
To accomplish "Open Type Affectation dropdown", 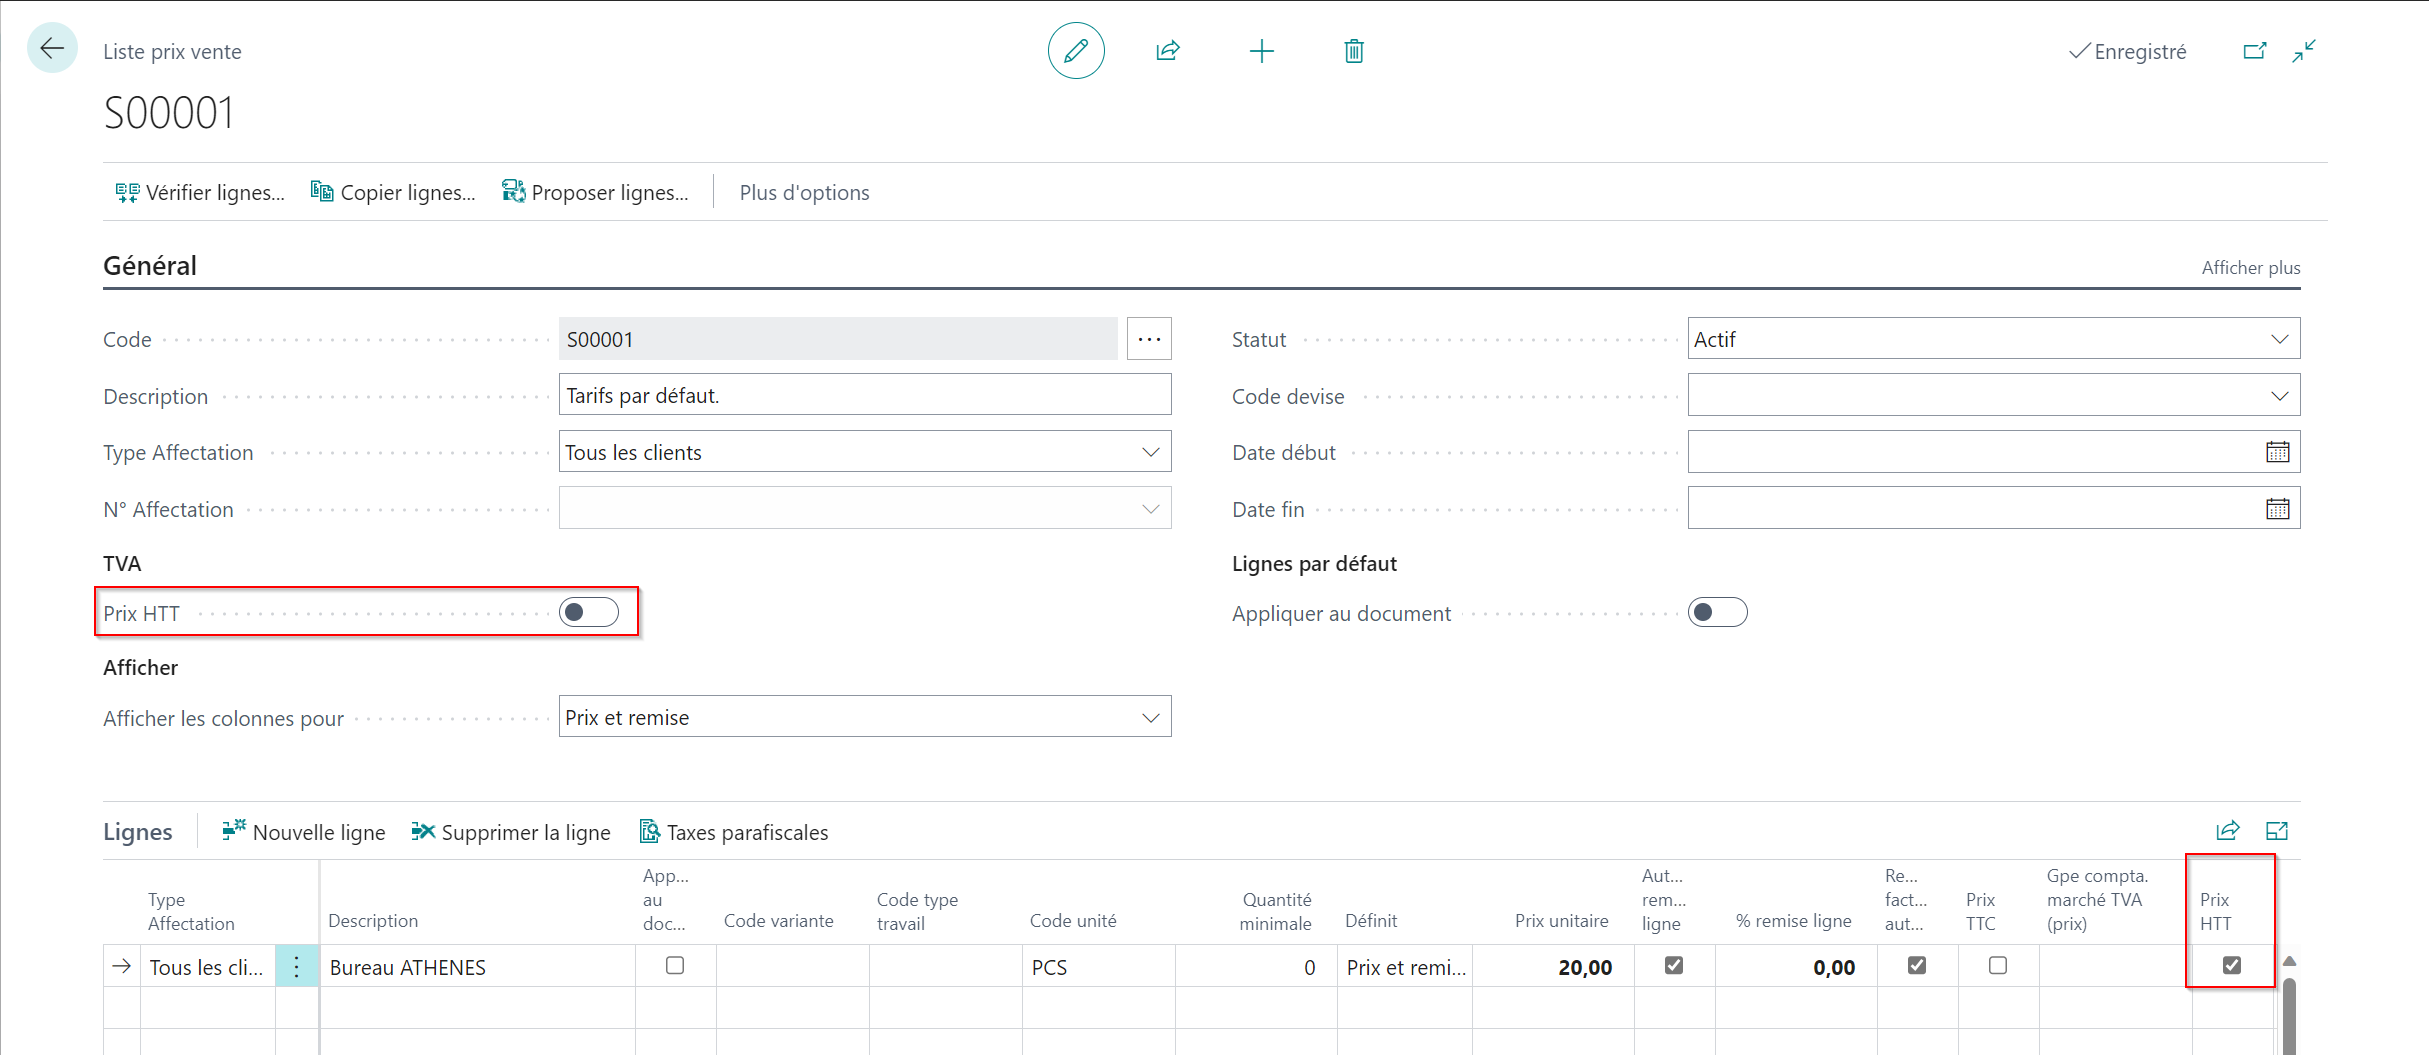I will 865,452.
